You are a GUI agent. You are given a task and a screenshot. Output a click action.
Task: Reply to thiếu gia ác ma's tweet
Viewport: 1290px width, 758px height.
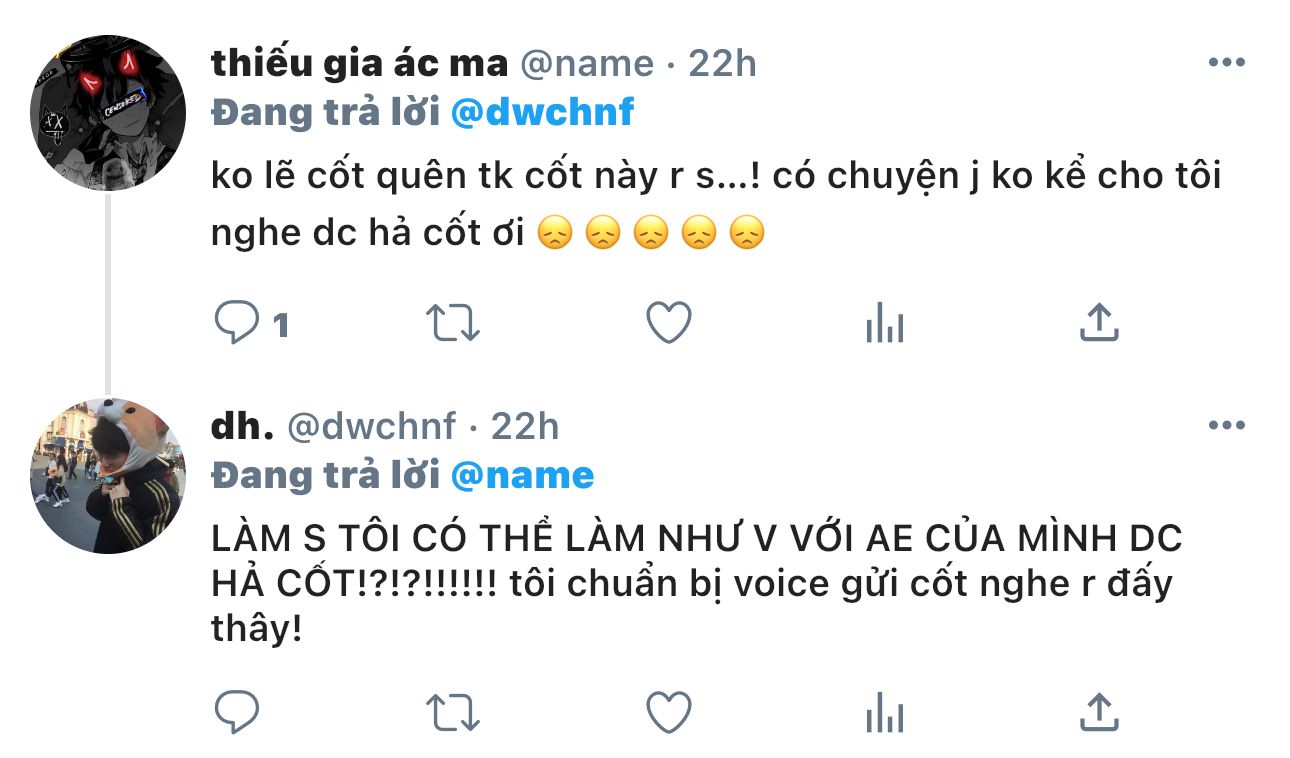238,323
